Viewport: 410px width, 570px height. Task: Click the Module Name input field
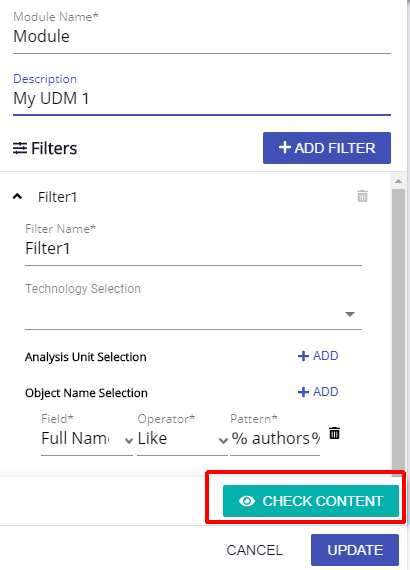tap(202, 37)
